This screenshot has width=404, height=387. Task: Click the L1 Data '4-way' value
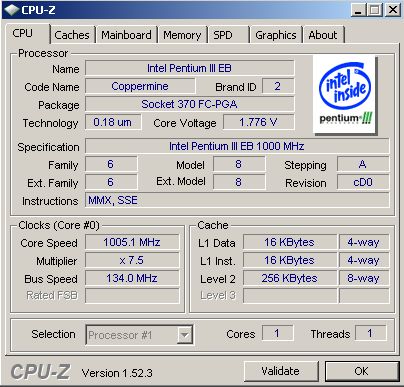pyautogui.click(x=364, y=242)
